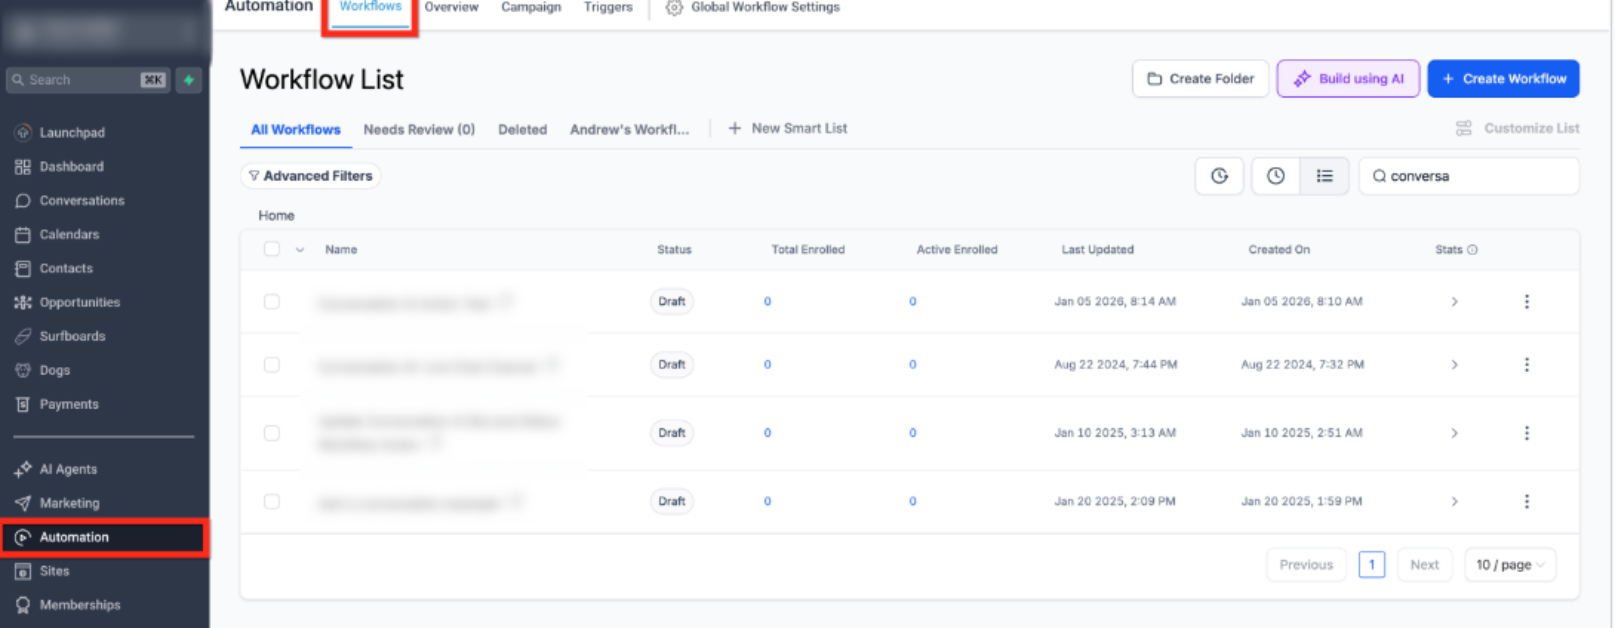This screenshot has height=628, width=1615.
Task: Click the green quick-action icon beside search
Action: pos(189,80)
